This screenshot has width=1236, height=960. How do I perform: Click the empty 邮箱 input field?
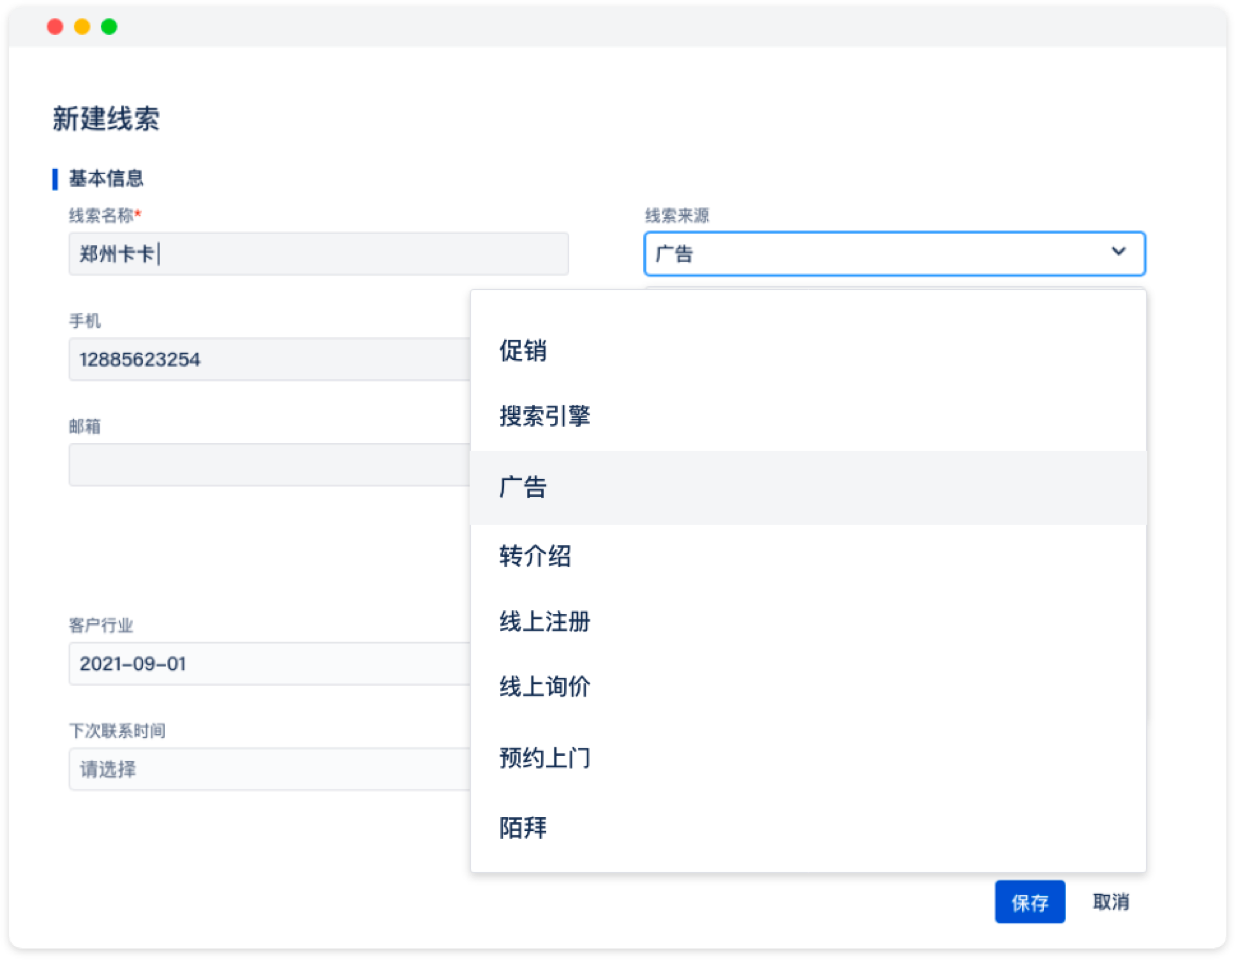tap(270, 465)
